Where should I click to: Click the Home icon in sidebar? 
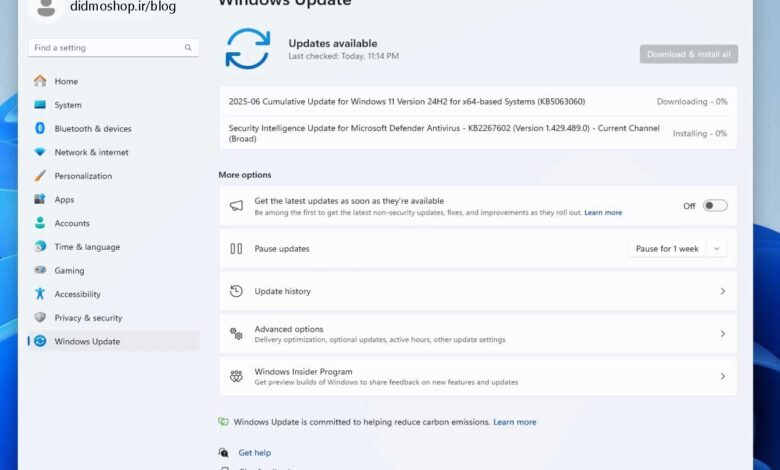coord(40,81)
